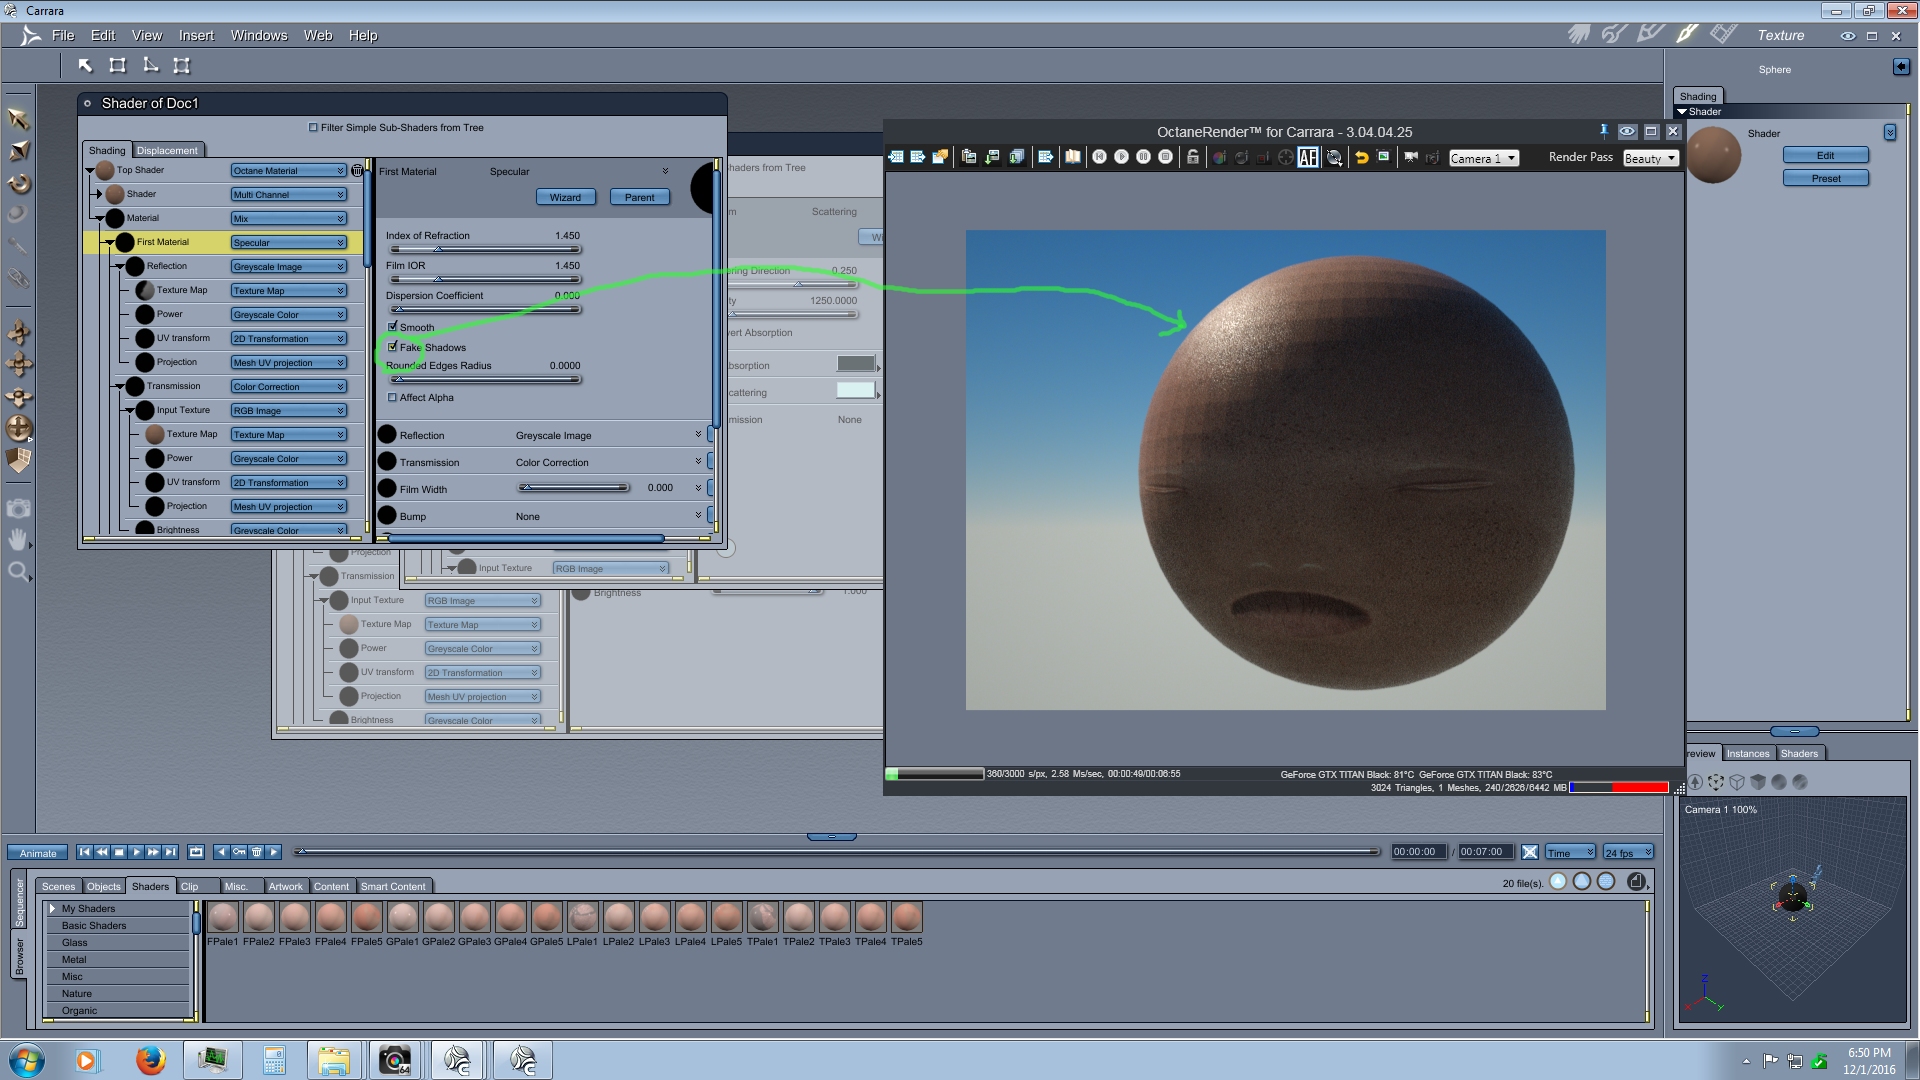
Task: Open the Render Pass Beauty dropdown
Action: coord(1650,159)
